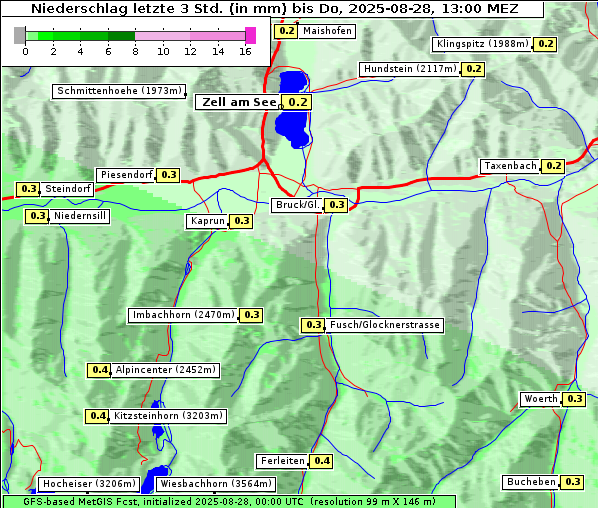The height and width of the screenshot is (508, 598).
Task: Click the Bruck/Gl. station label
Action: [297, 205]
